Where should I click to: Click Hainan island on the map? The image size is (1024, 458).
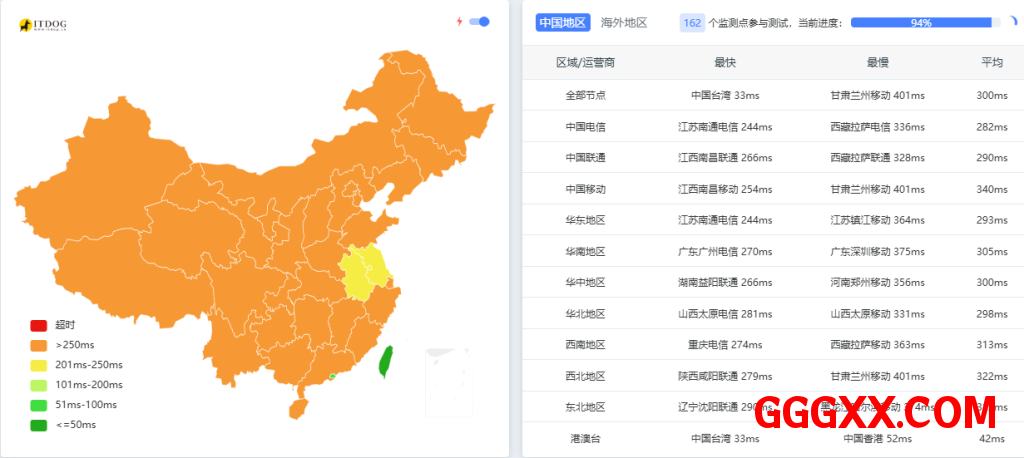[298, 408]
